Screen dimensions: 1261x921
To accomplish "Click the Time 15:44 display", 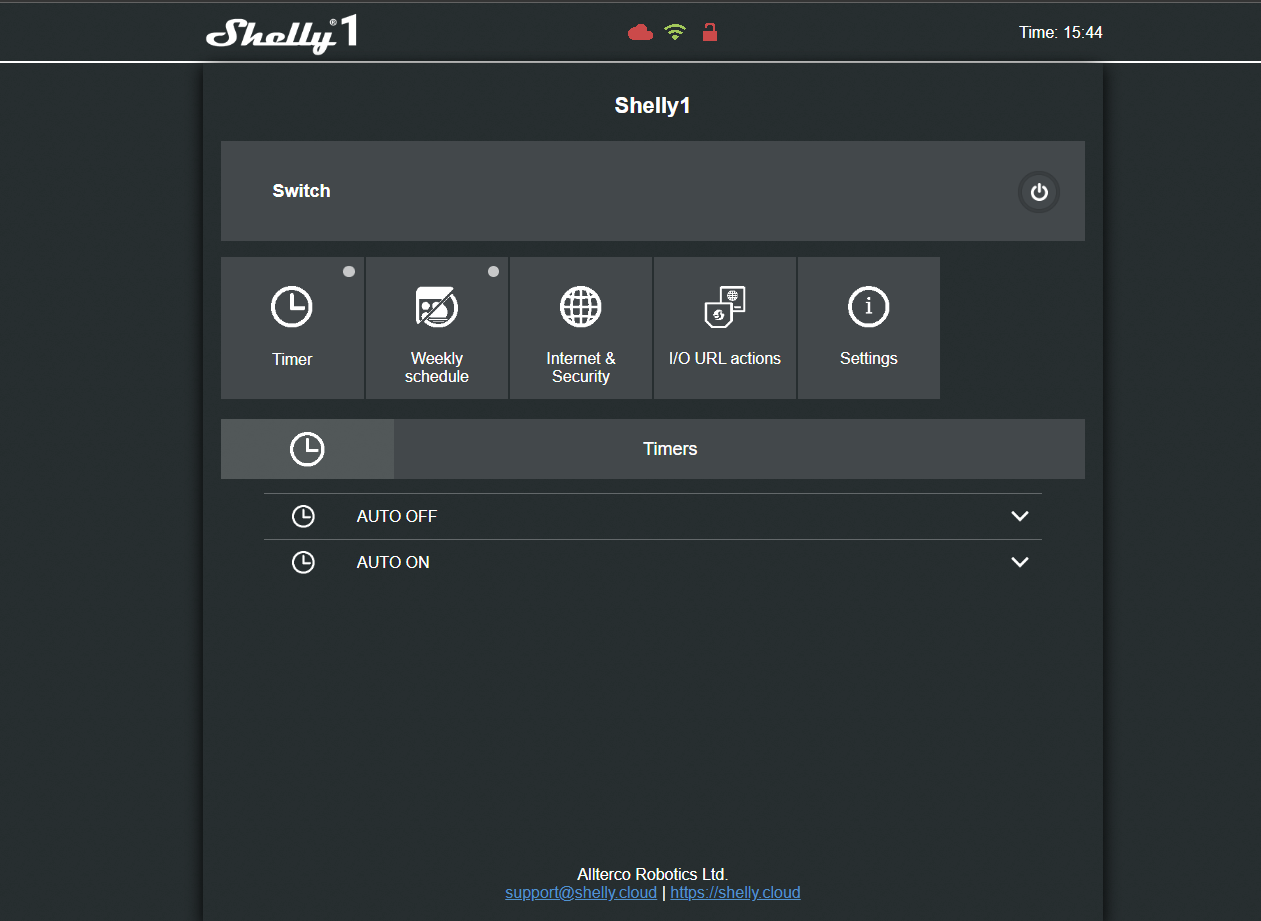I will [x=1061, y=33].
